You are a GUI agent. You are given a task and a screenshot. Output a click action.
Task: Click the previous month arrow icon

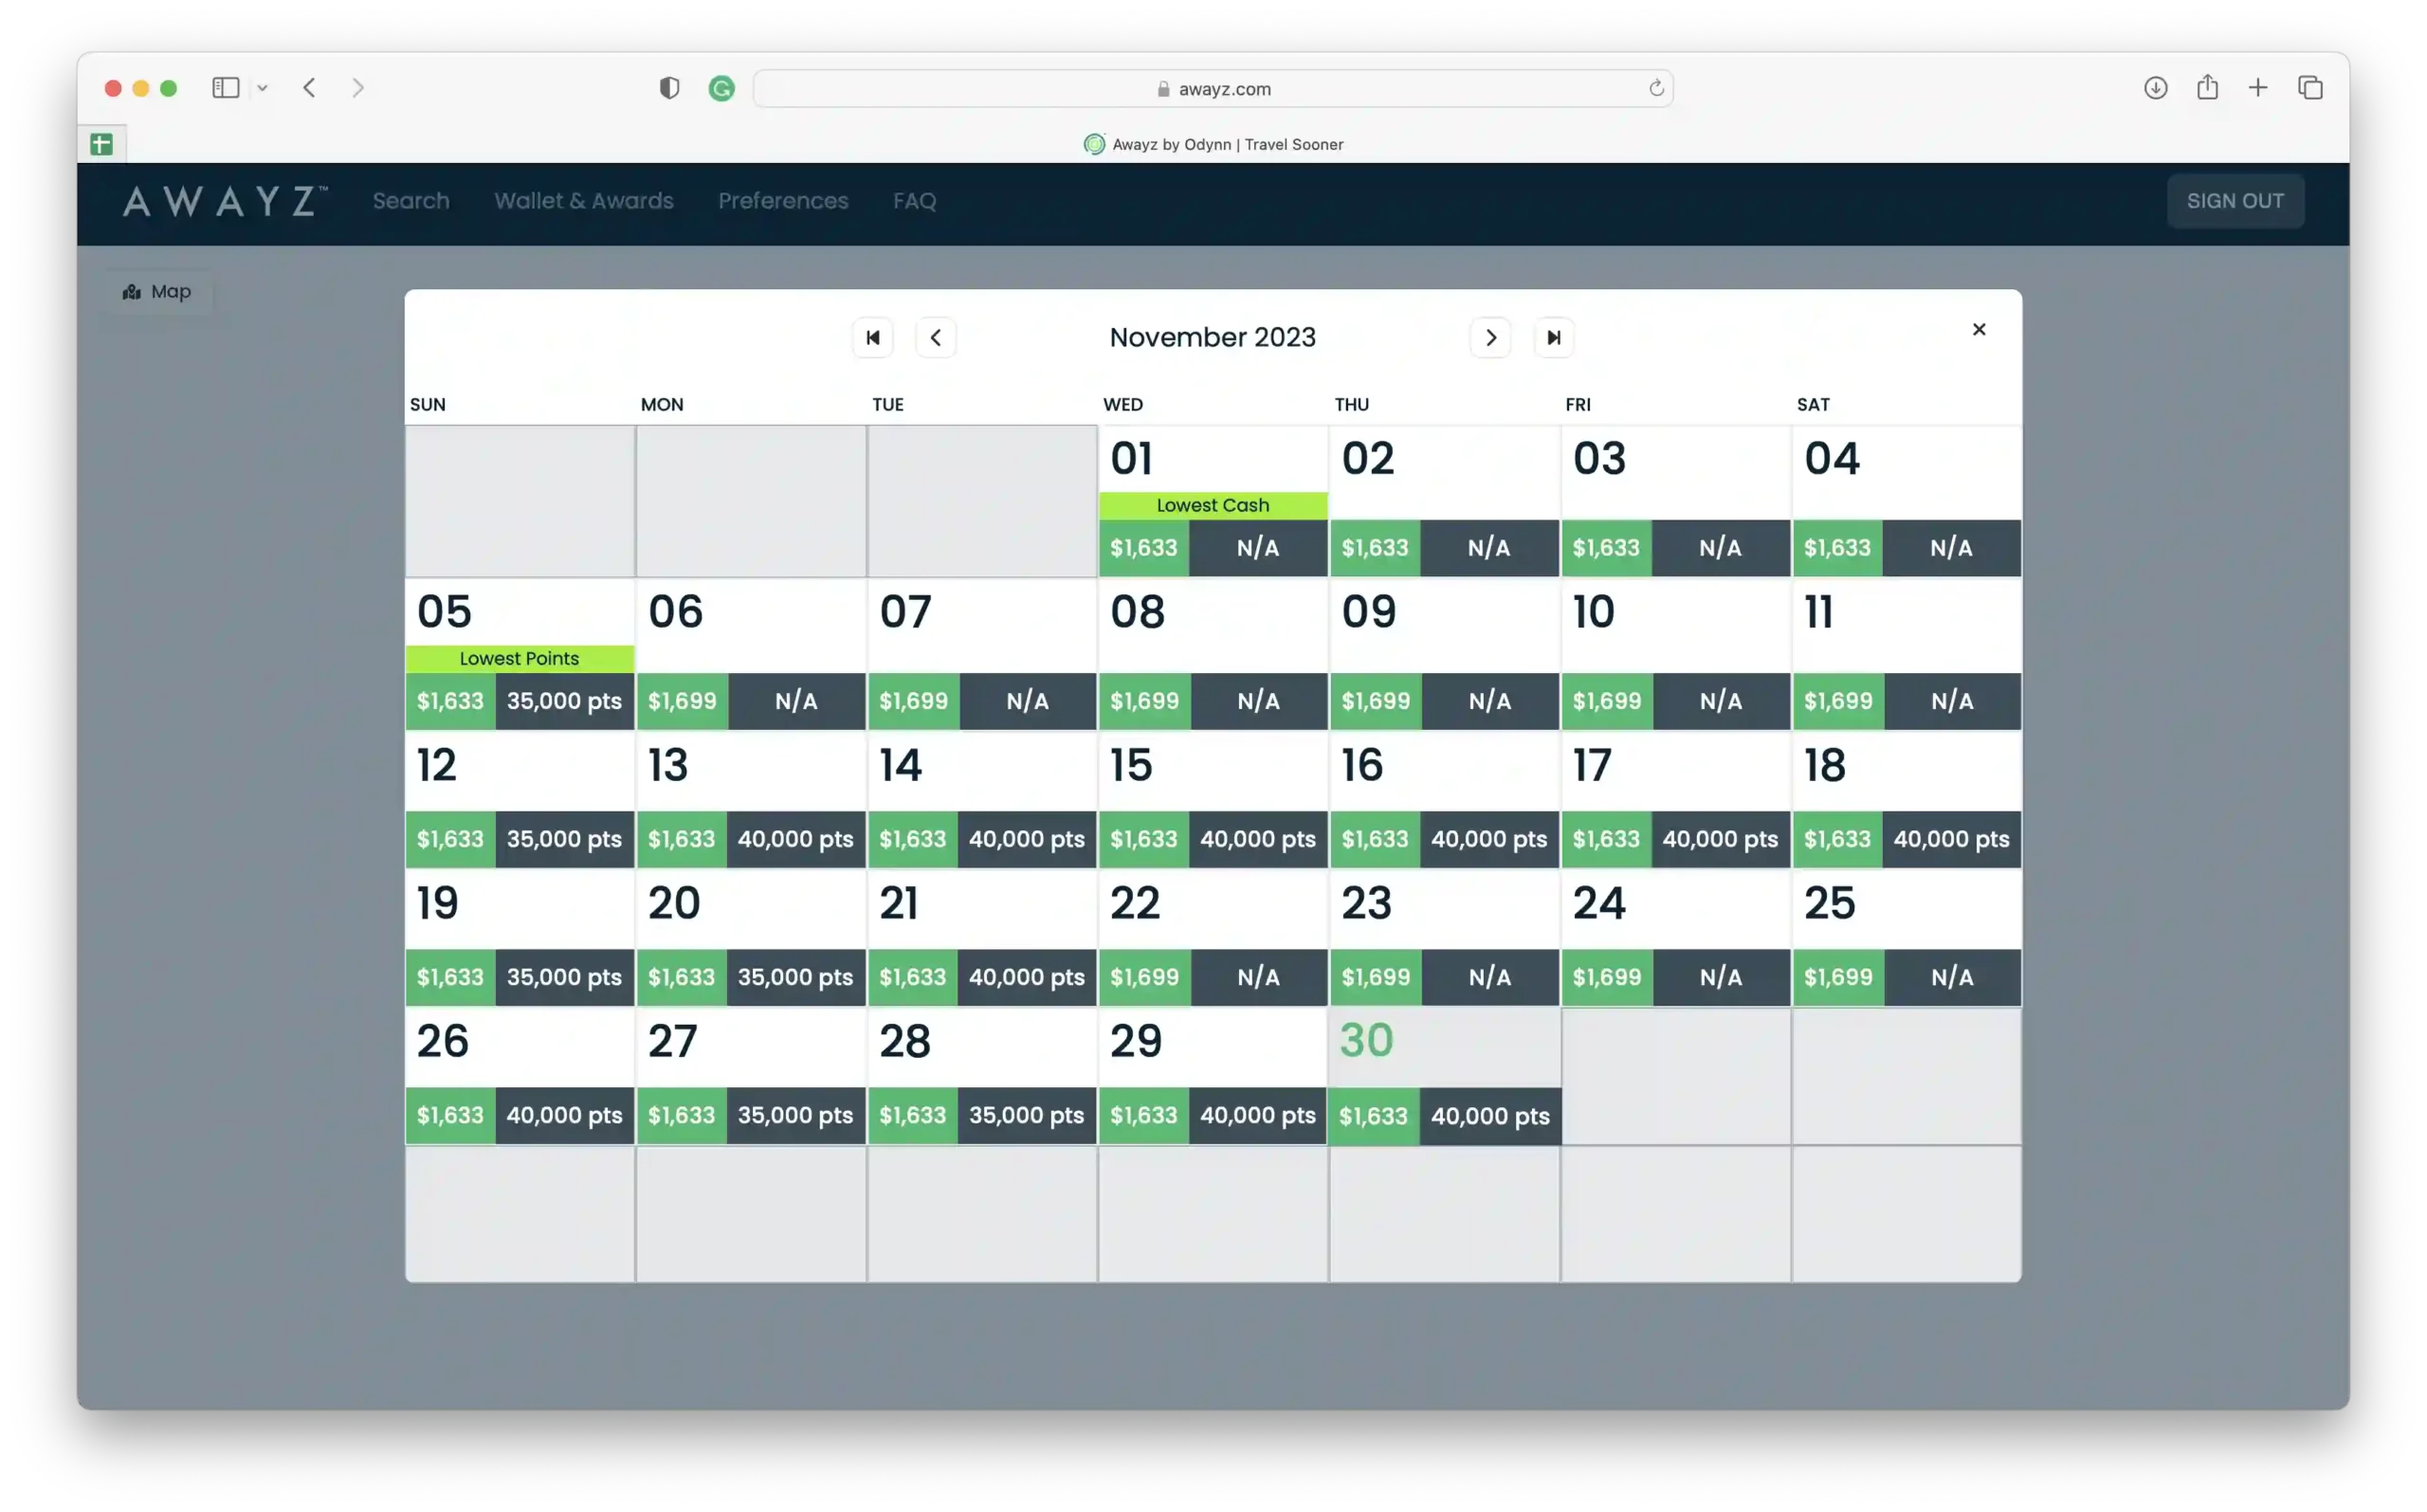[936, 337]
